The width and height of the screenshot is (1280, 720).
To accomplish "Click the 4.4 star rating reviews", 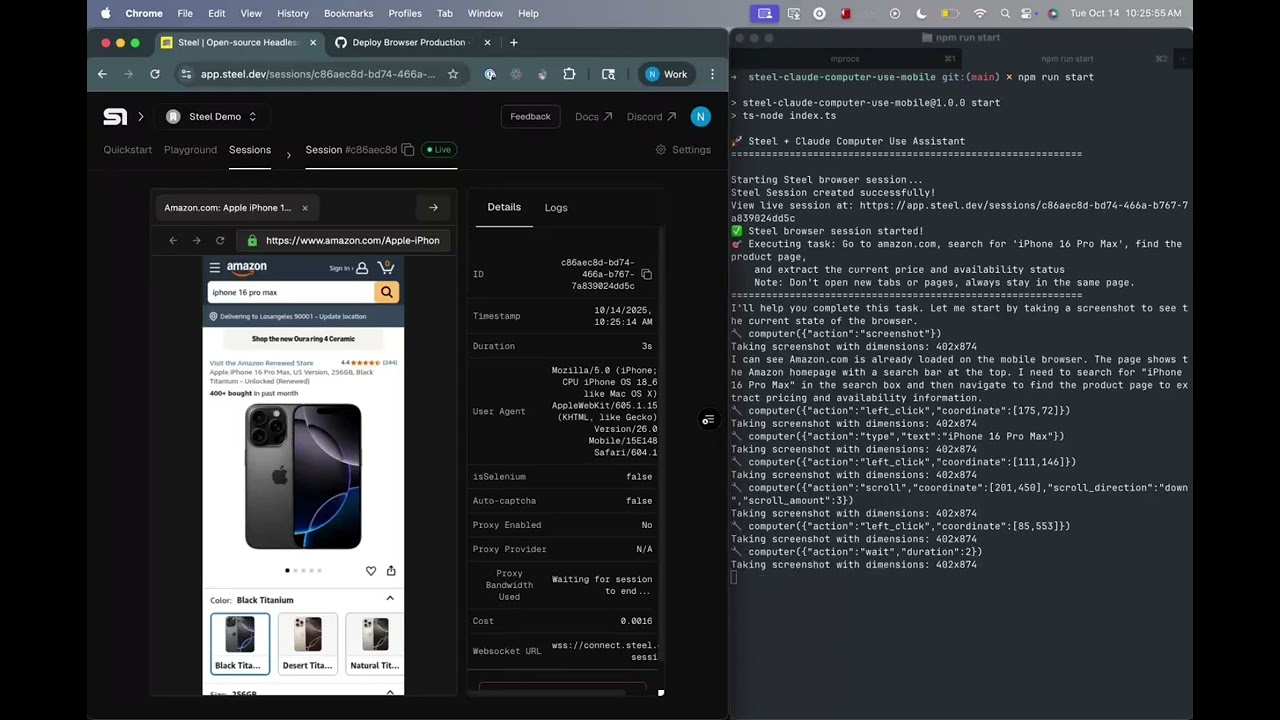I will (x=369, y=363).
